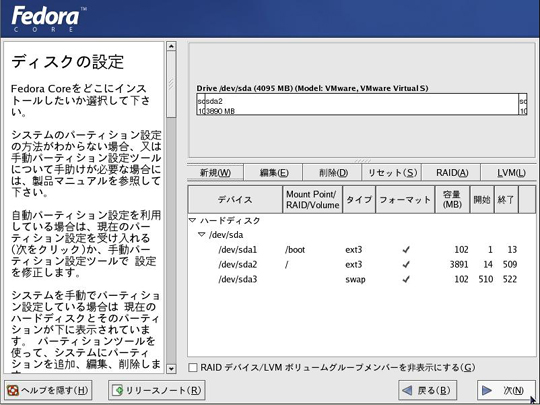Proceed with the 次(N) next button
This screenshot has width=540, height=405.
pos(506,390)
